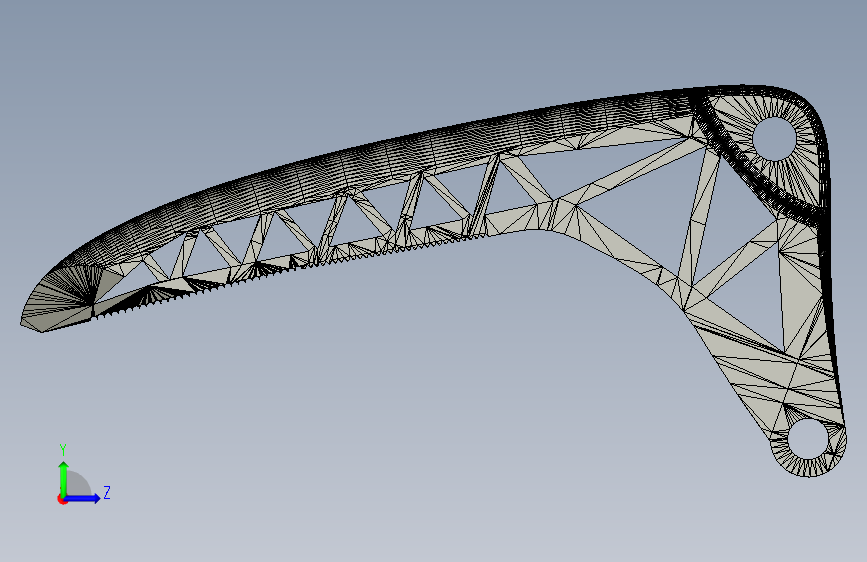The width and height of the screenshot is (867, 562).
Task: Click the red X axis dot at the triad origin
Action: tap(62, 499)
